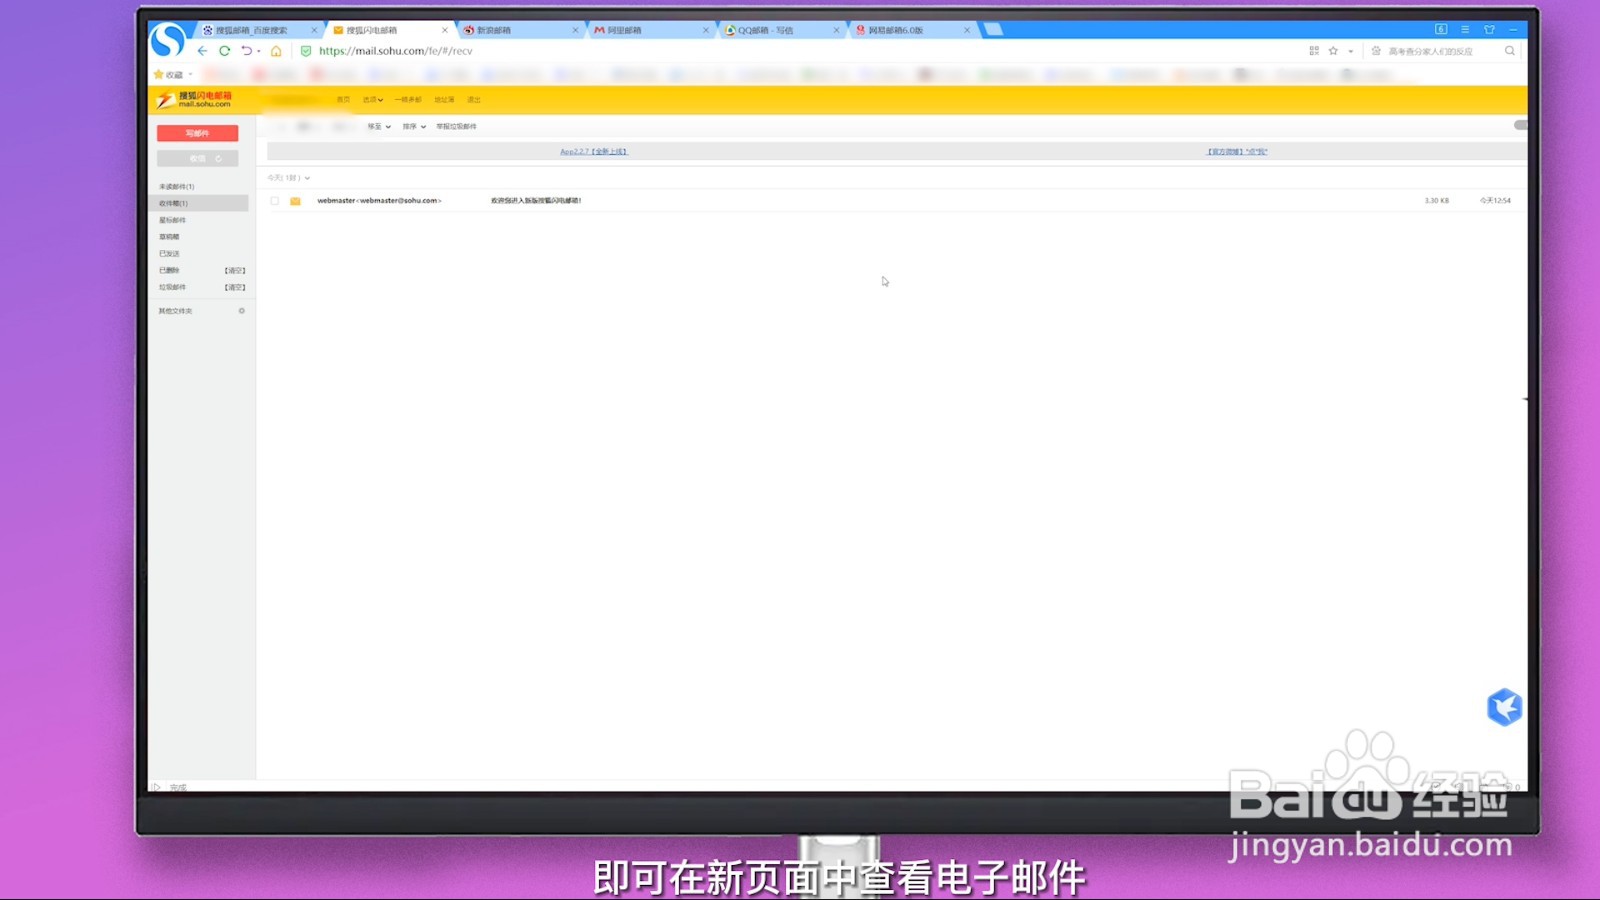Collapse the 今天 mail group chevron

pyautogui.click(x=307, y=178)
